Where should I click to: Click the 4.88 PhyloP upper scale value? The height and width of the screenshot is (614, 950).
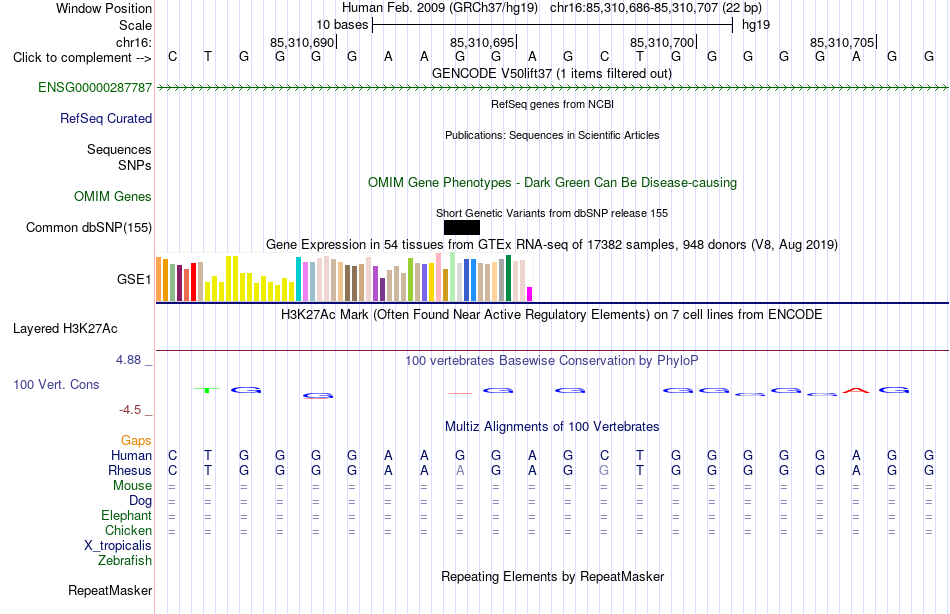coord(128,360)
